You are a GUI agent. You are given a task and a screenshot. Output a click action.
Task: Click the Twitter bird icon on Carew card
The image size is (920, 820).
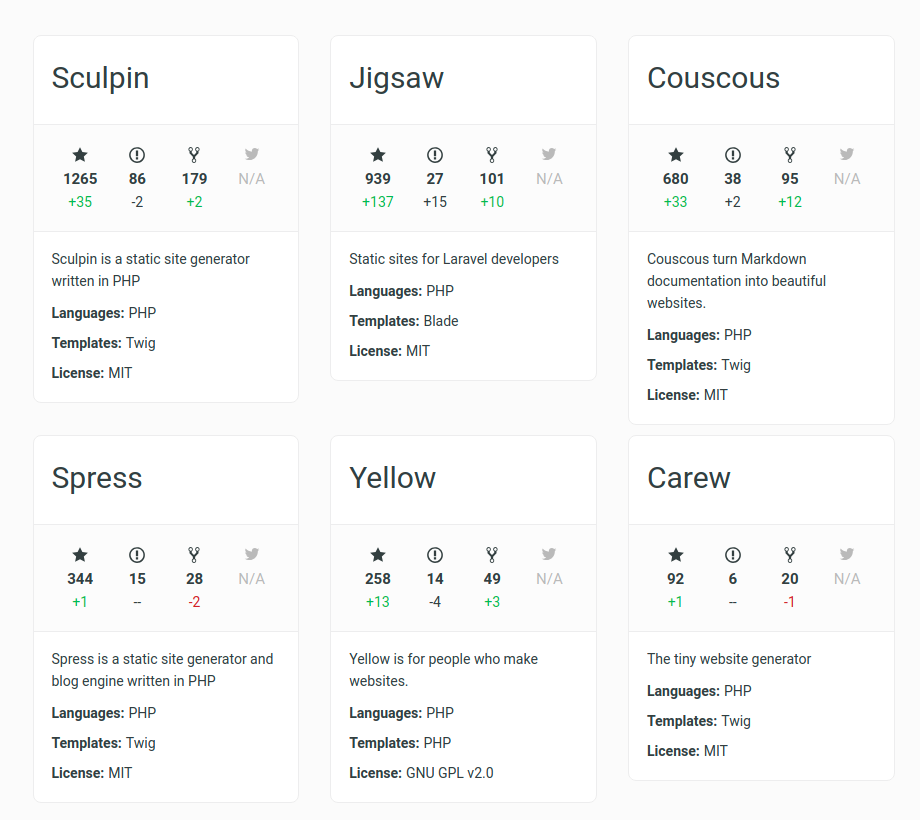tap(847, 554)
